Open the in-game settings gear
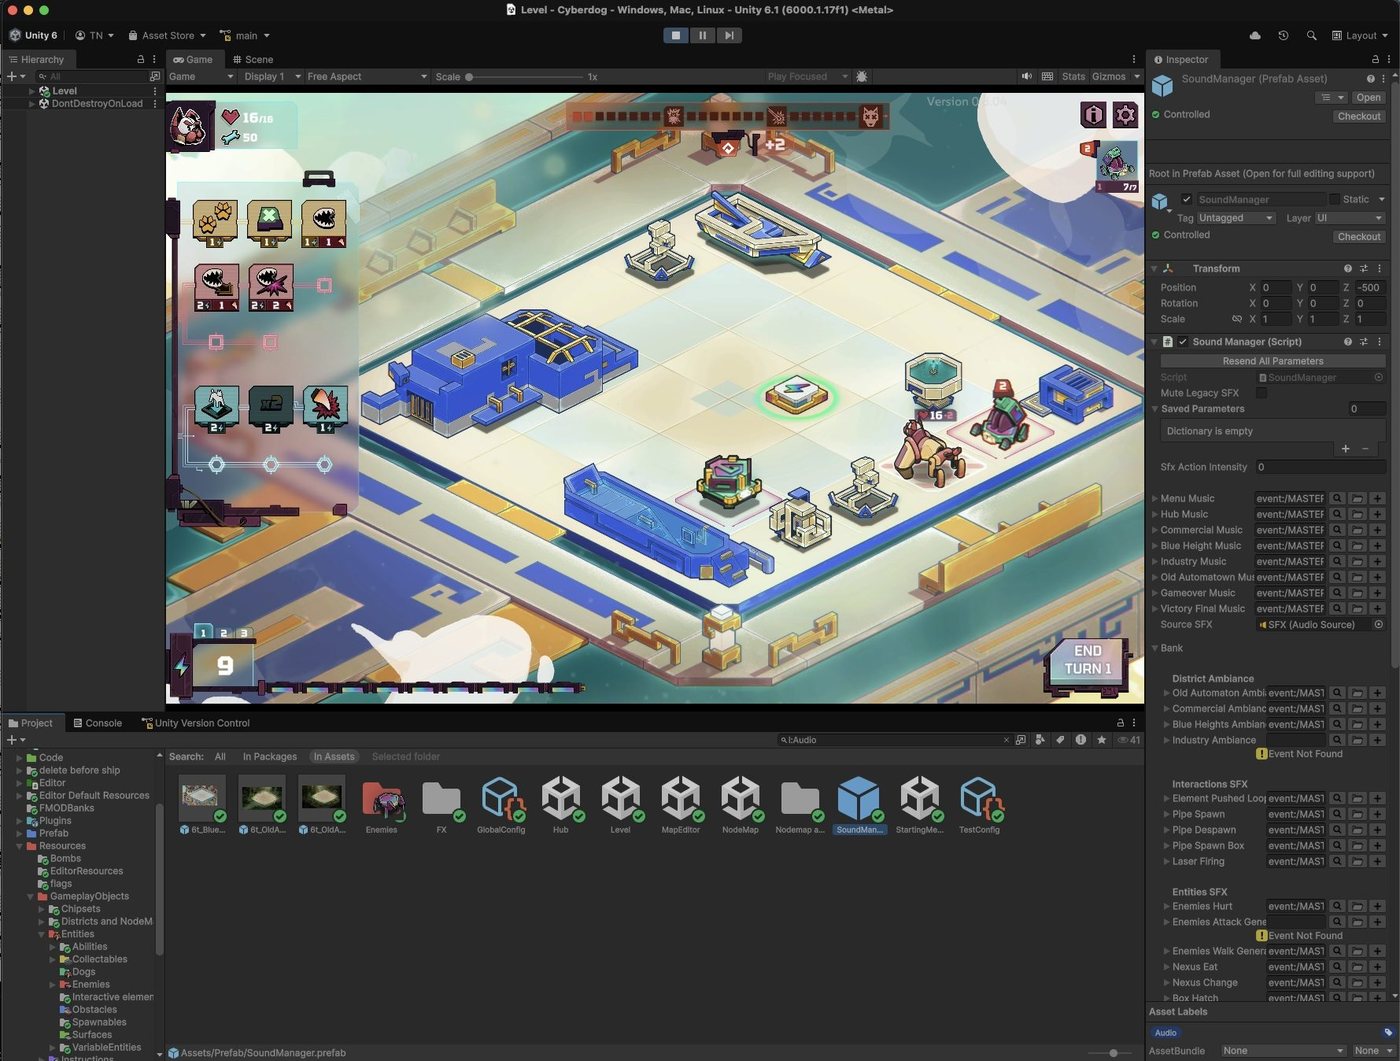Screen dimensions: 1400x1061 (1126, 115)
